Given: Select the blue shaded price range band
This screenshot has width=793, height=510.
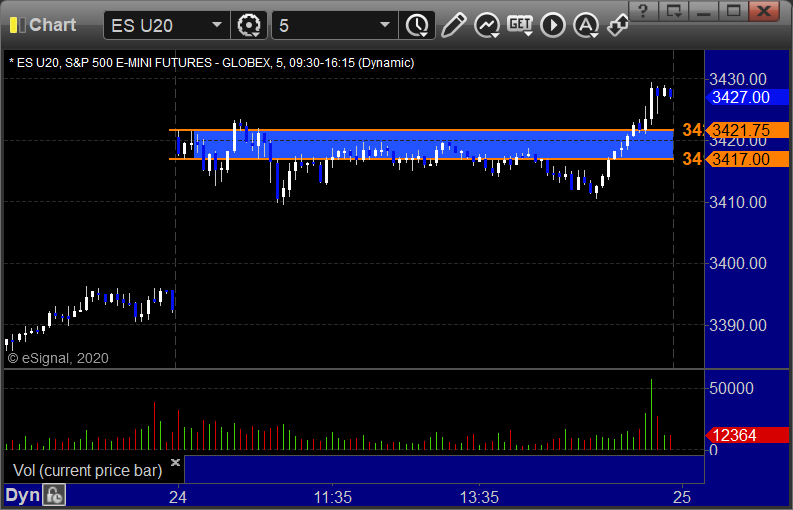Looking at the screenshot, I should click(x=434, y=145).
